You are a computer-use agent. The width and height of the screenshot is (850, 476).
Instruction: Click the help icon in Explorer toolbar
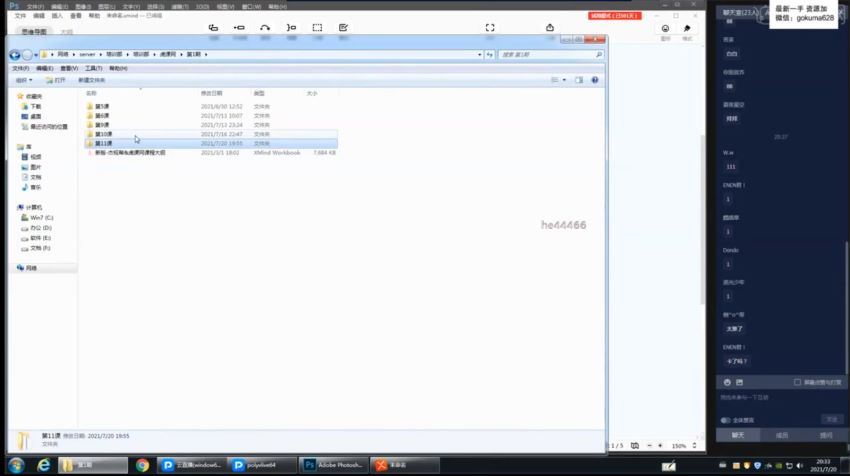(595, 80)
